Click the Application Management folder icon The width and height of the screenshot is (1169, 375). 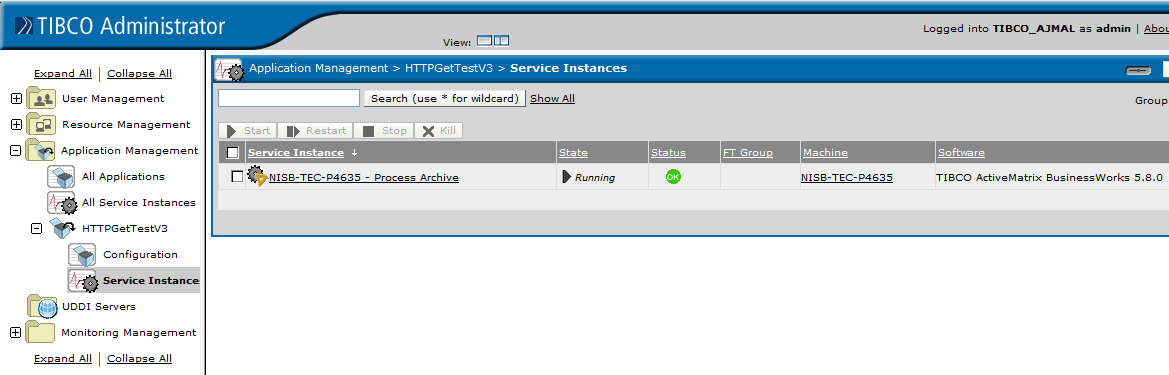pyautogui.click(x=40, y=151)
